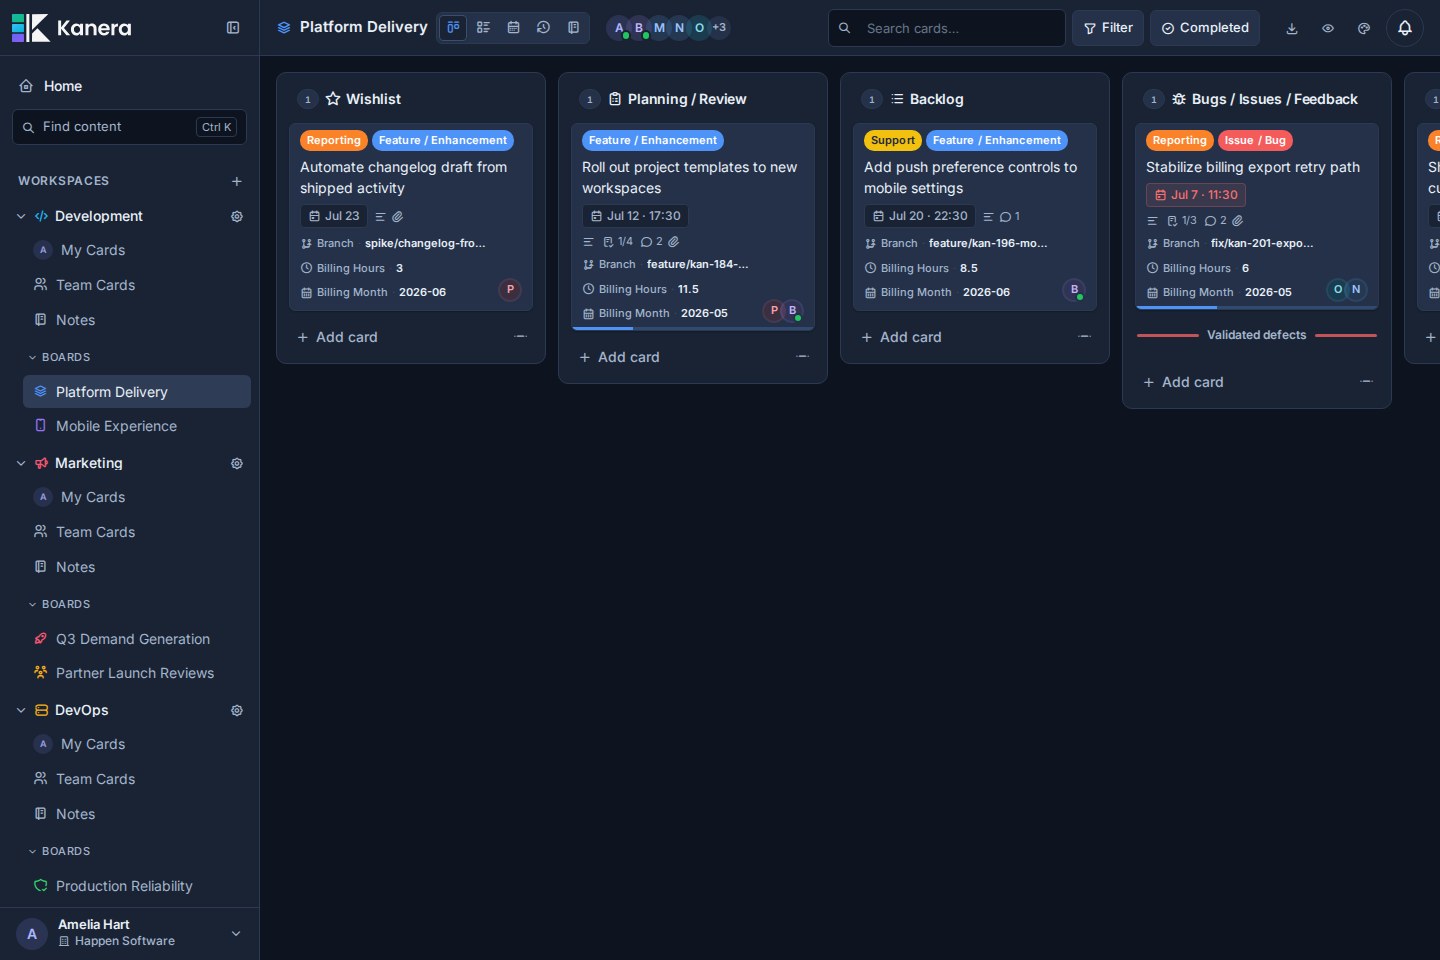Expand the Amelia Hart account menu
The image size is (1440, 960).
(236, 933)
